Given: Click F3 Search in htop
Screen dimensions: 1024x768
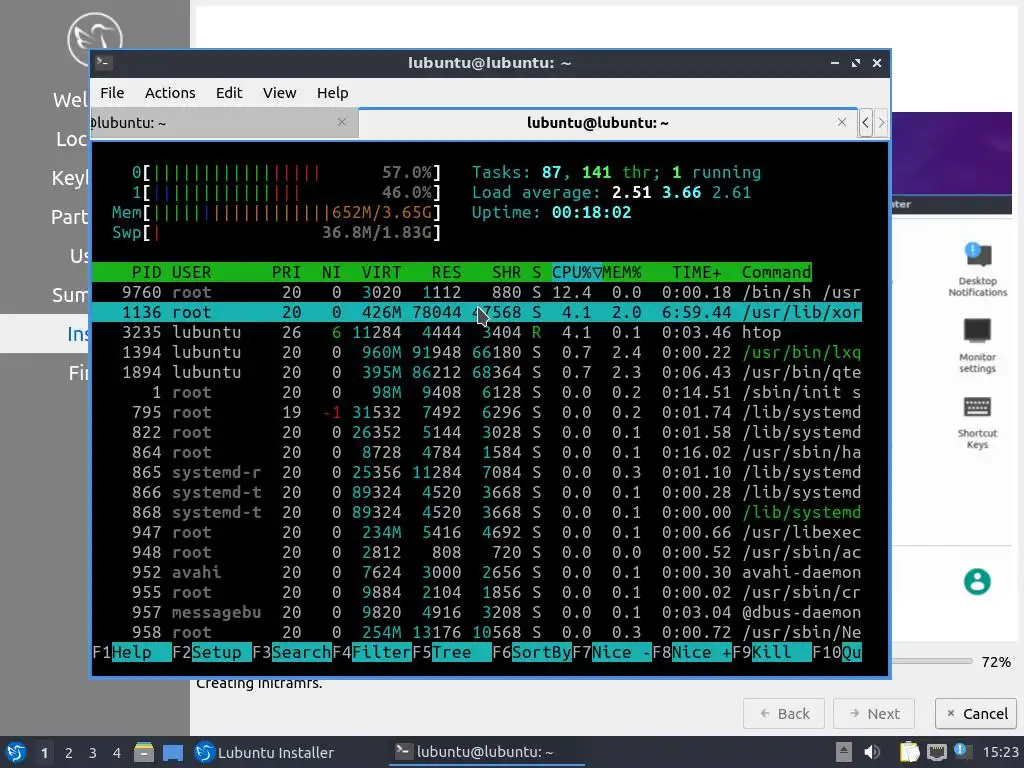Looking at the screenshot, I should 291,652.
